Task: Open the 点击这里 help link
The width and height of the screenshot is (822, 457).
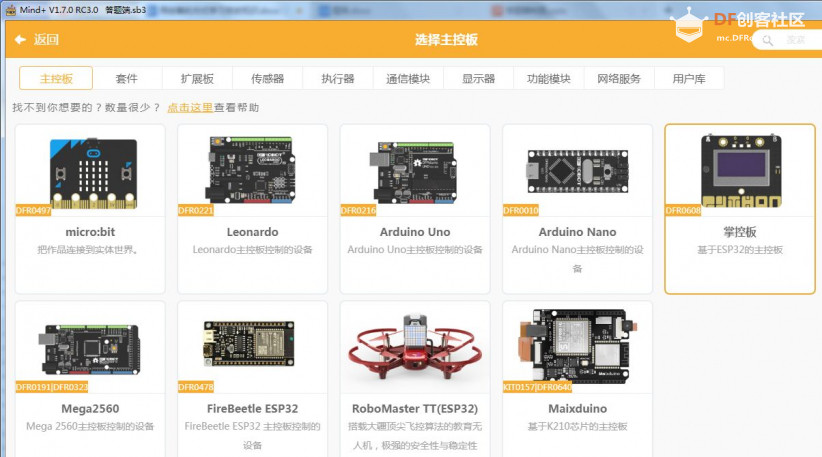Action: (190, 107)
